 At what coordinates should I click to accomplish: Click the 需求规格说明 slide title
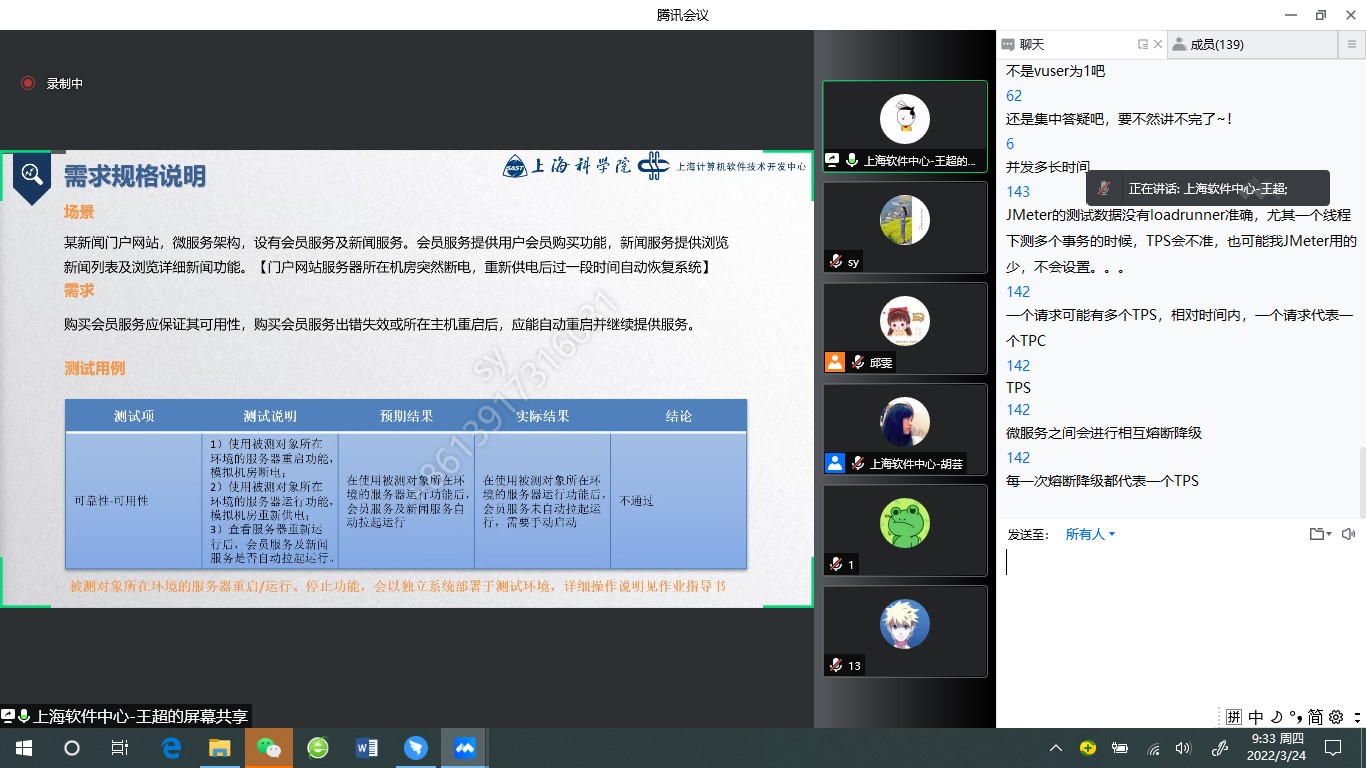[135, 177]
